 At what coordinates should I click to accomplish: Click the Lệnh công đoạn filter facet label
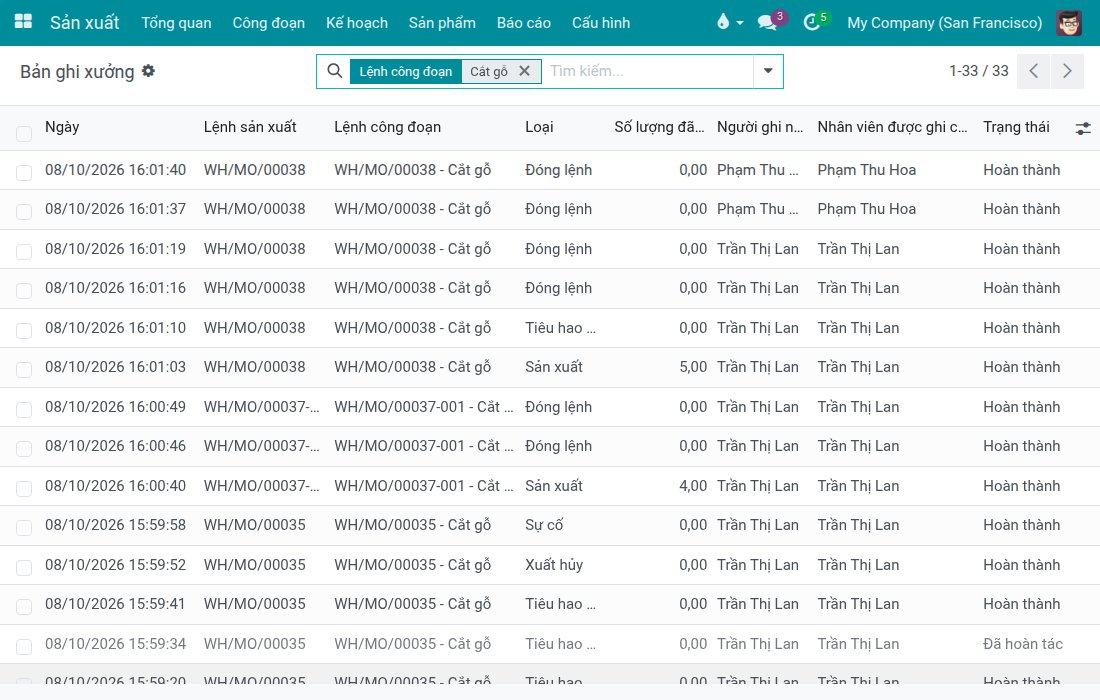(405, 71)
